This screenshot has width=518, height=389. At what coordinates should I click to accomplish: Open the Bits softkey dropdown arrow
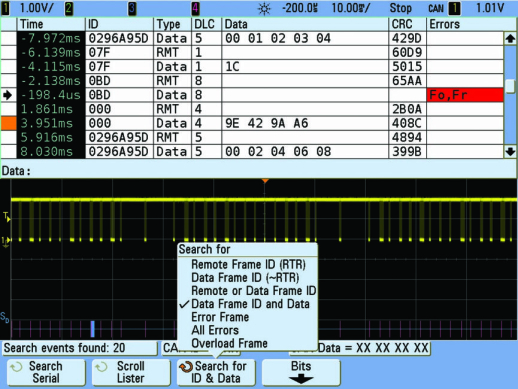point(301,379)
